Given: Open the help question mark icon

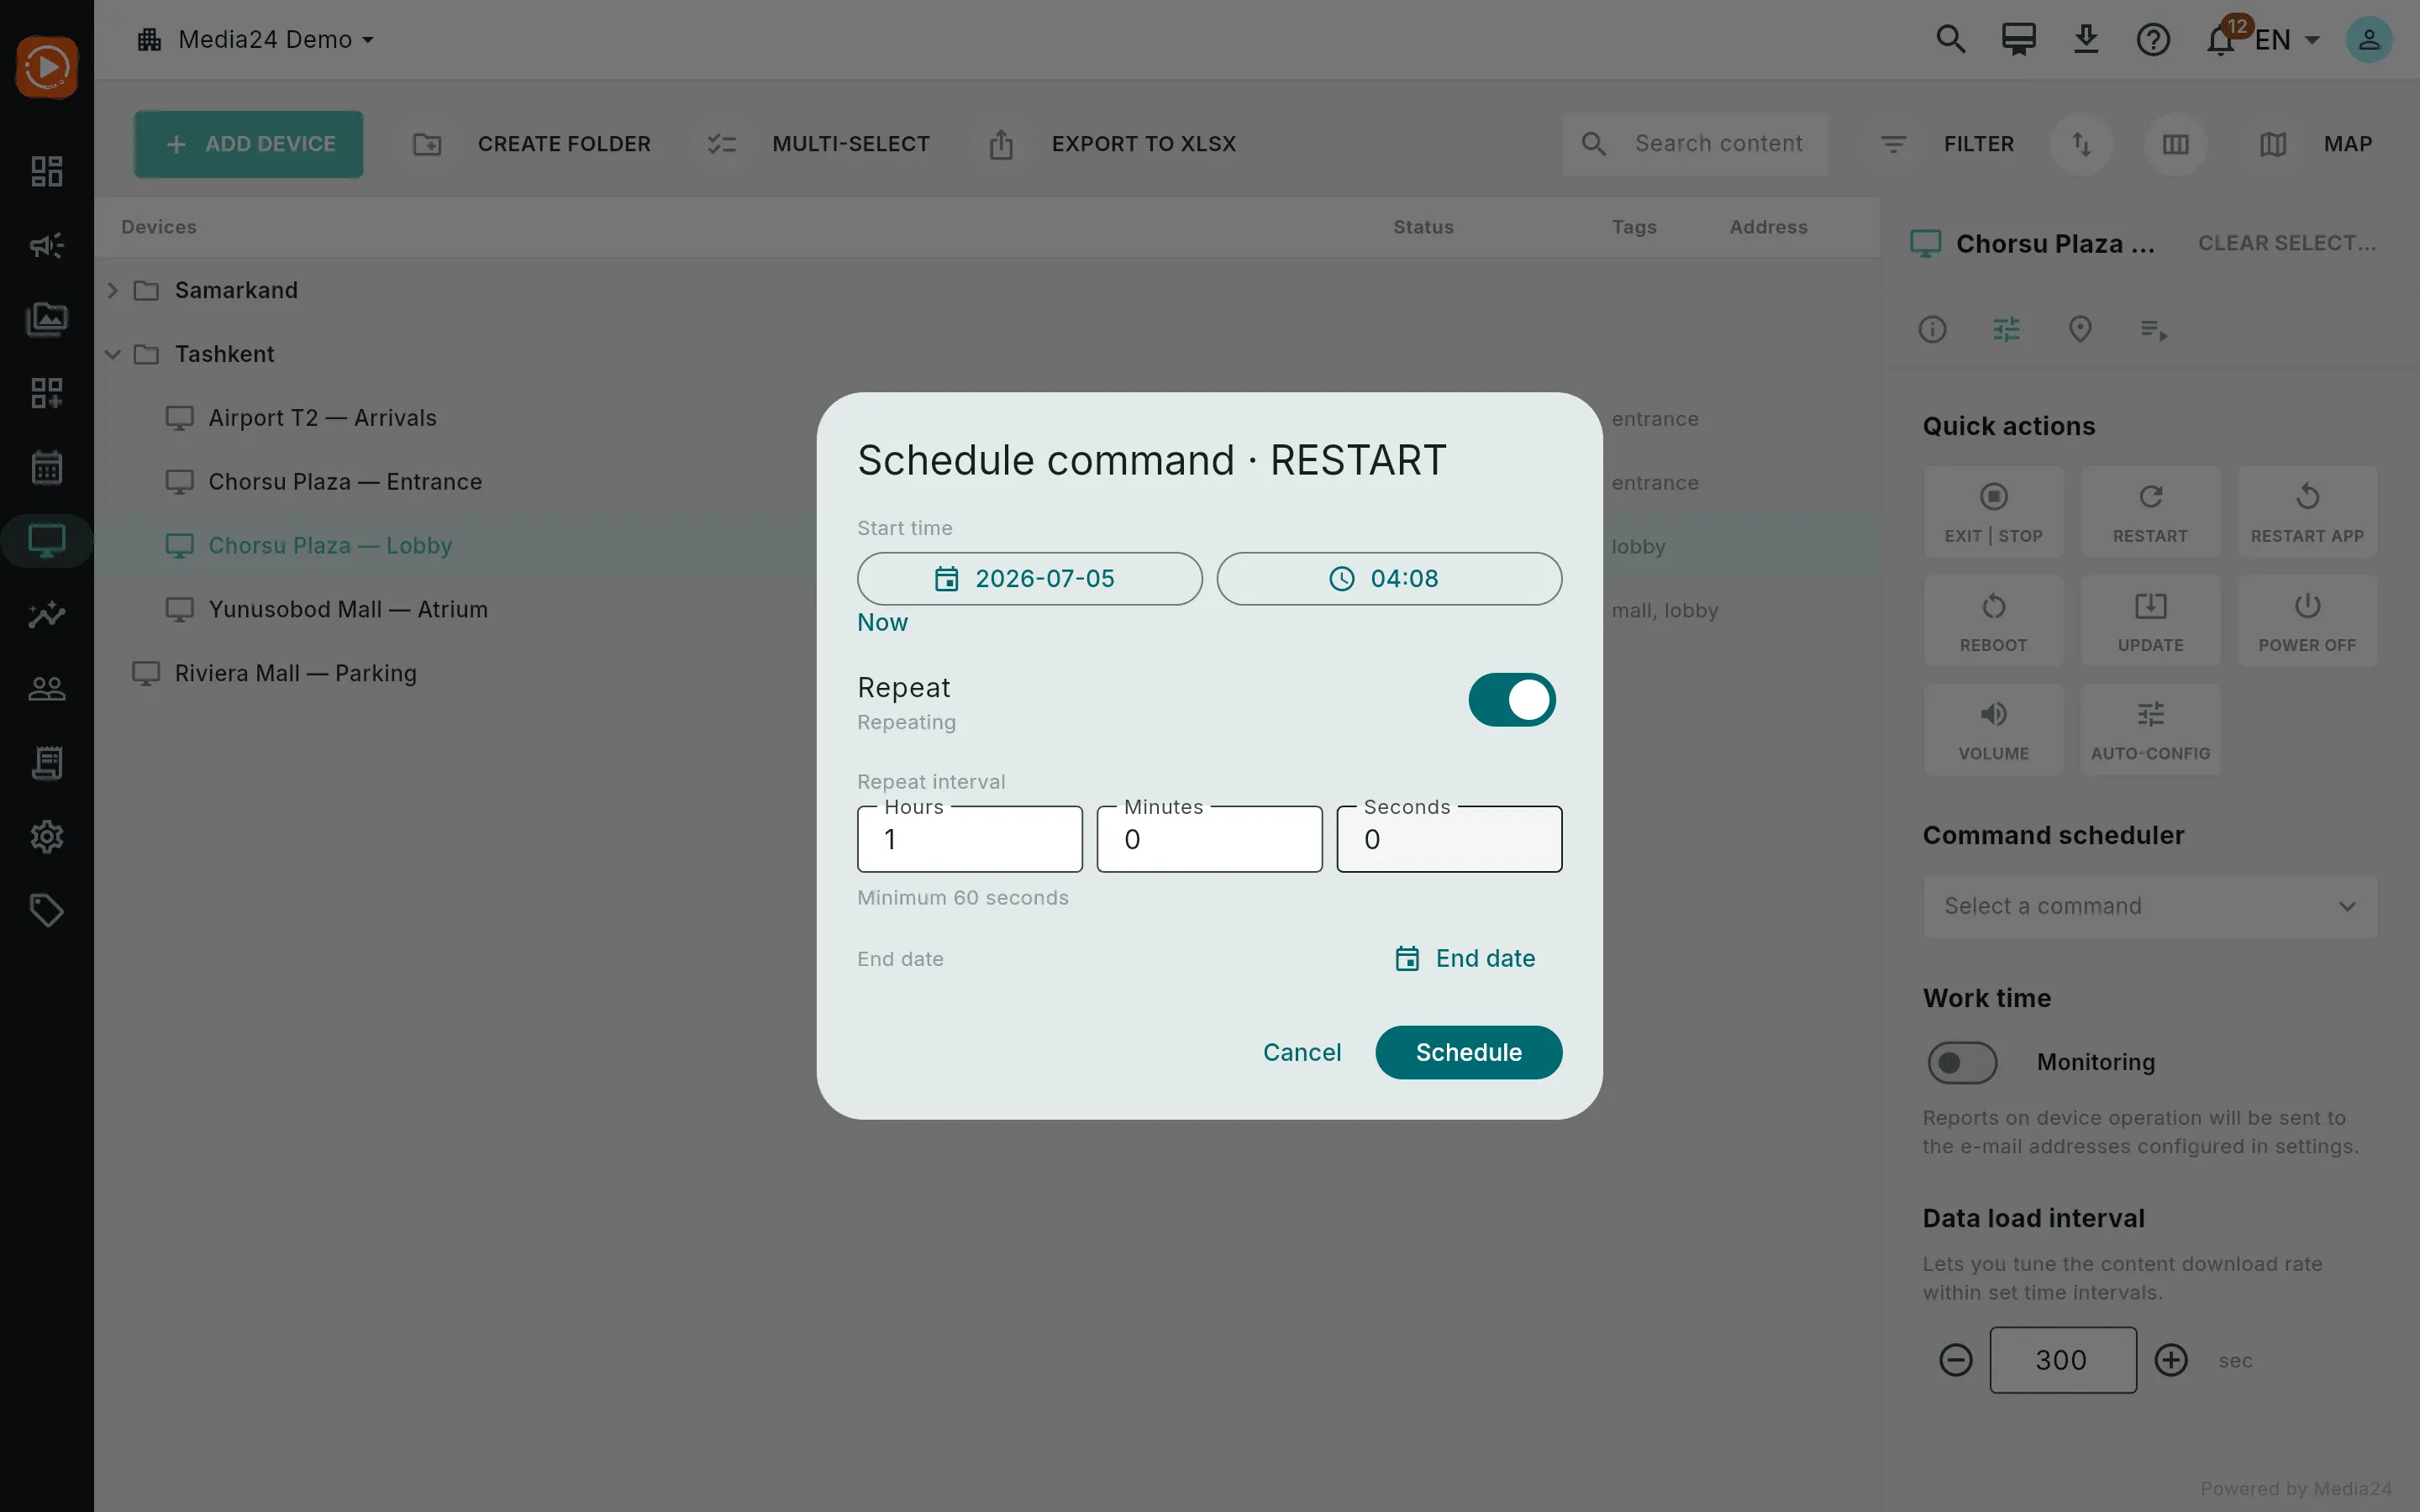Looking at the screenshot, I should tap(2153, 40).
